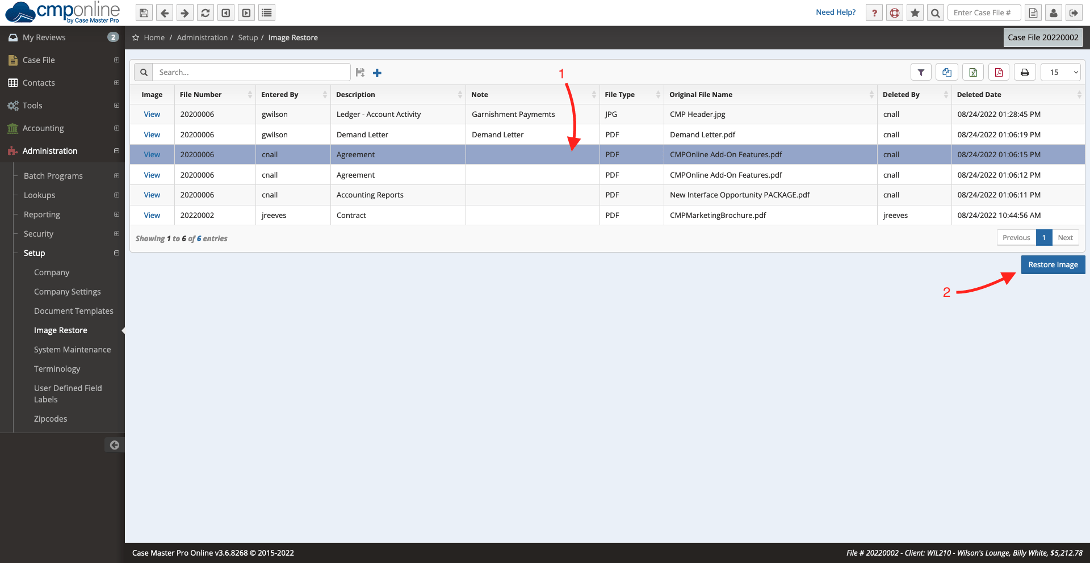Viewport: 1091px width, 564px height.
Task: Collapse the sidebar with the arrow button
Action: coord(114,445)
